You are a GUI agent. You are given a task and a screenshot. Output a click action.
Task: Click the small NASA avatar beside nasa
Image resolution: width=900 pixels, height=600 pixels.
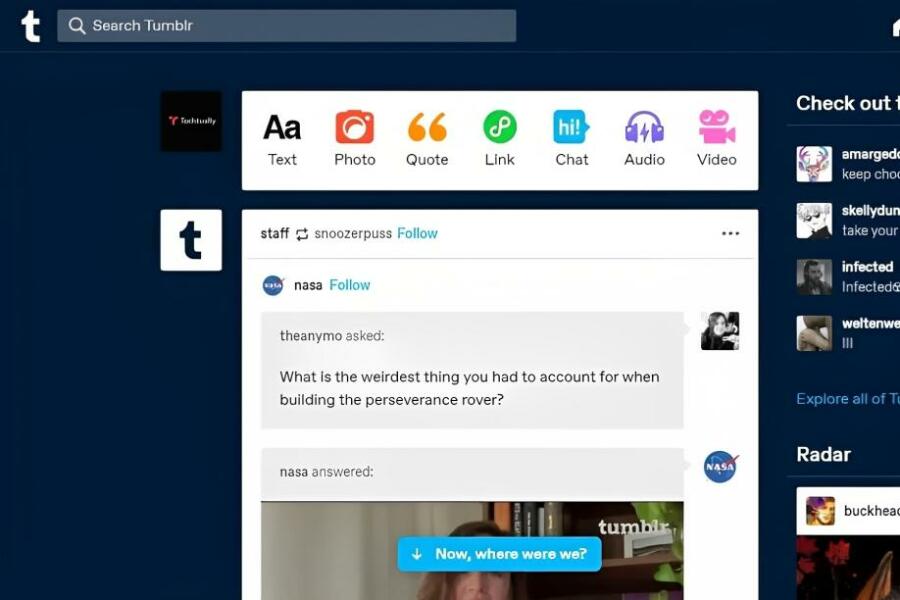click(273, 285)
